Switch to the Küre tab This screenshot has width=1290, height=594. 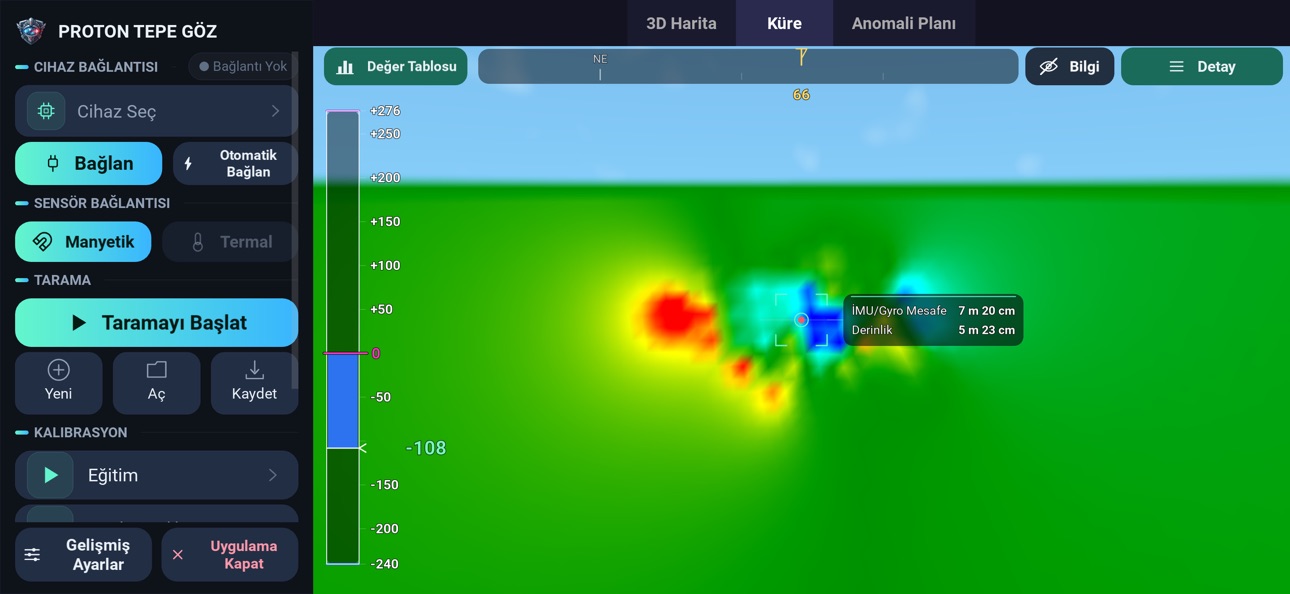coord(784,23)
